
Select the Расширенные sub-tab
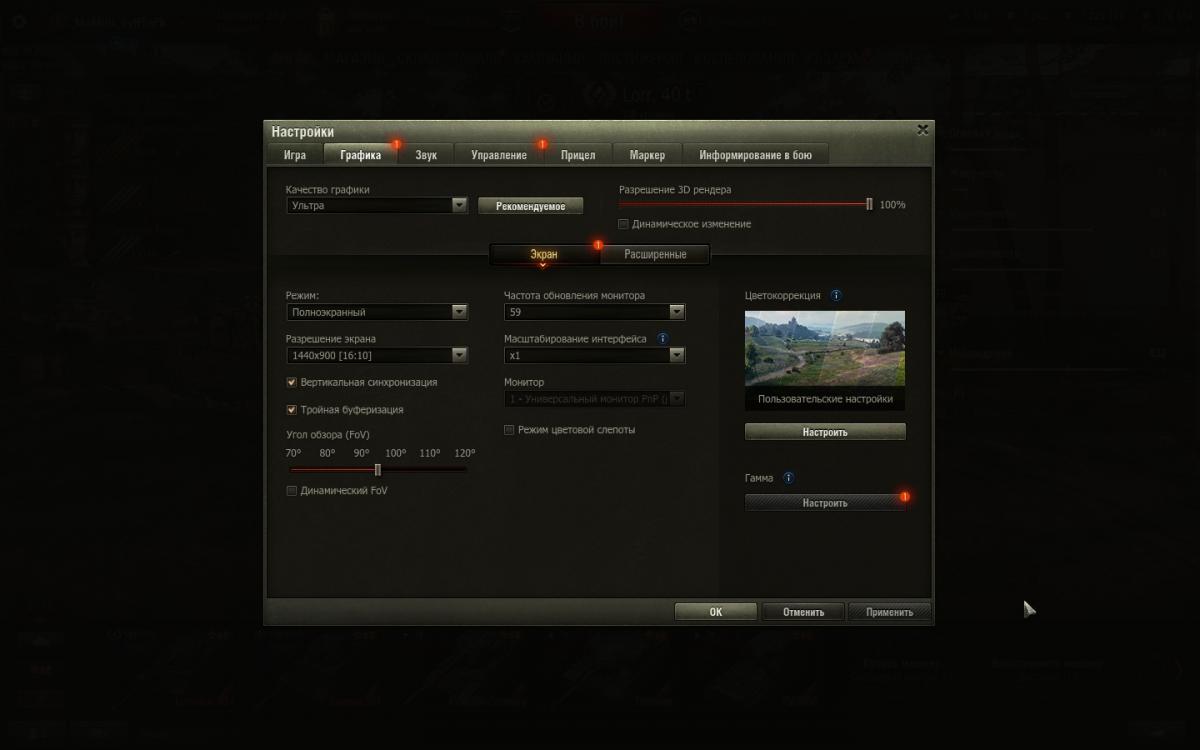coord(655,254)
